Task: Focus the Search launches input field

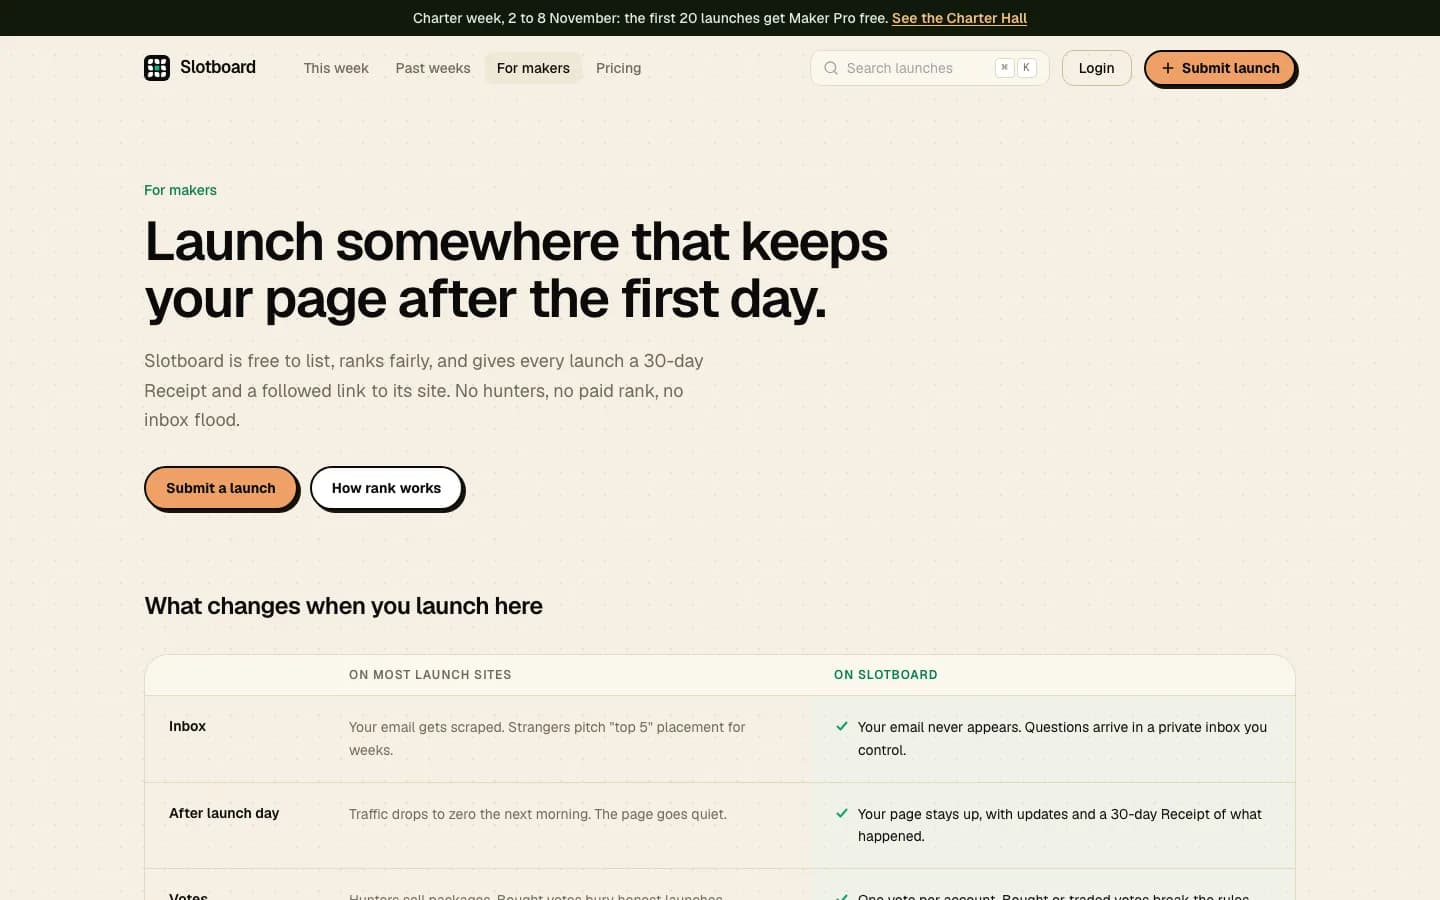Action: pyautogui.click(x=929, y=68)
